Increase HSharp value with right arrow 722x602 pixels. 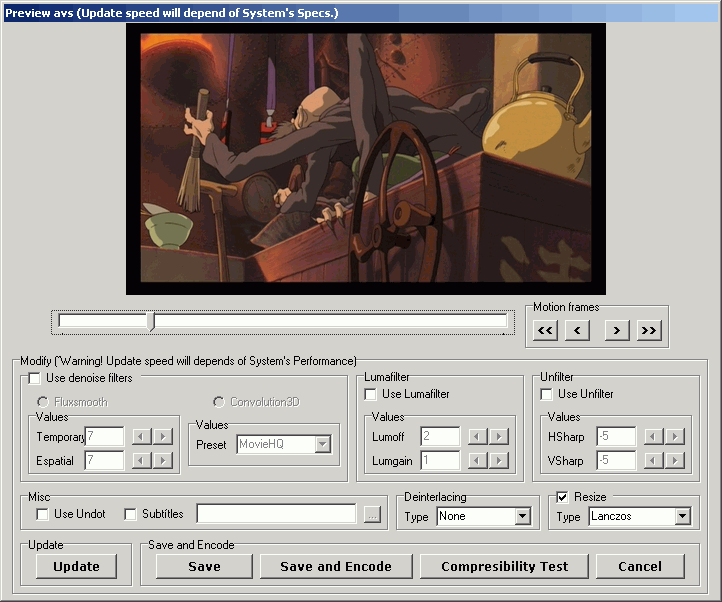675,436
